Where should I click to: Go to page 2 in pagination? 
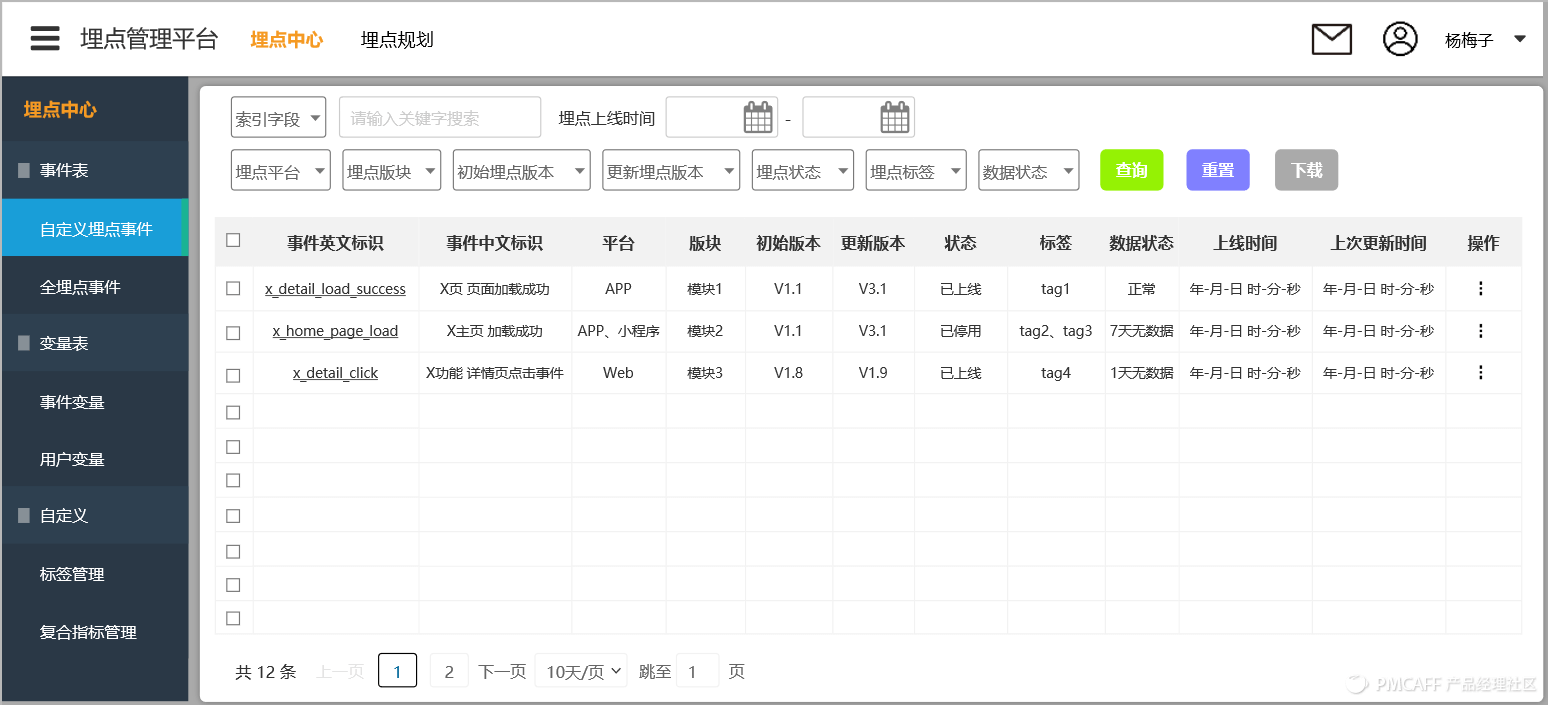tap(449, 671)
